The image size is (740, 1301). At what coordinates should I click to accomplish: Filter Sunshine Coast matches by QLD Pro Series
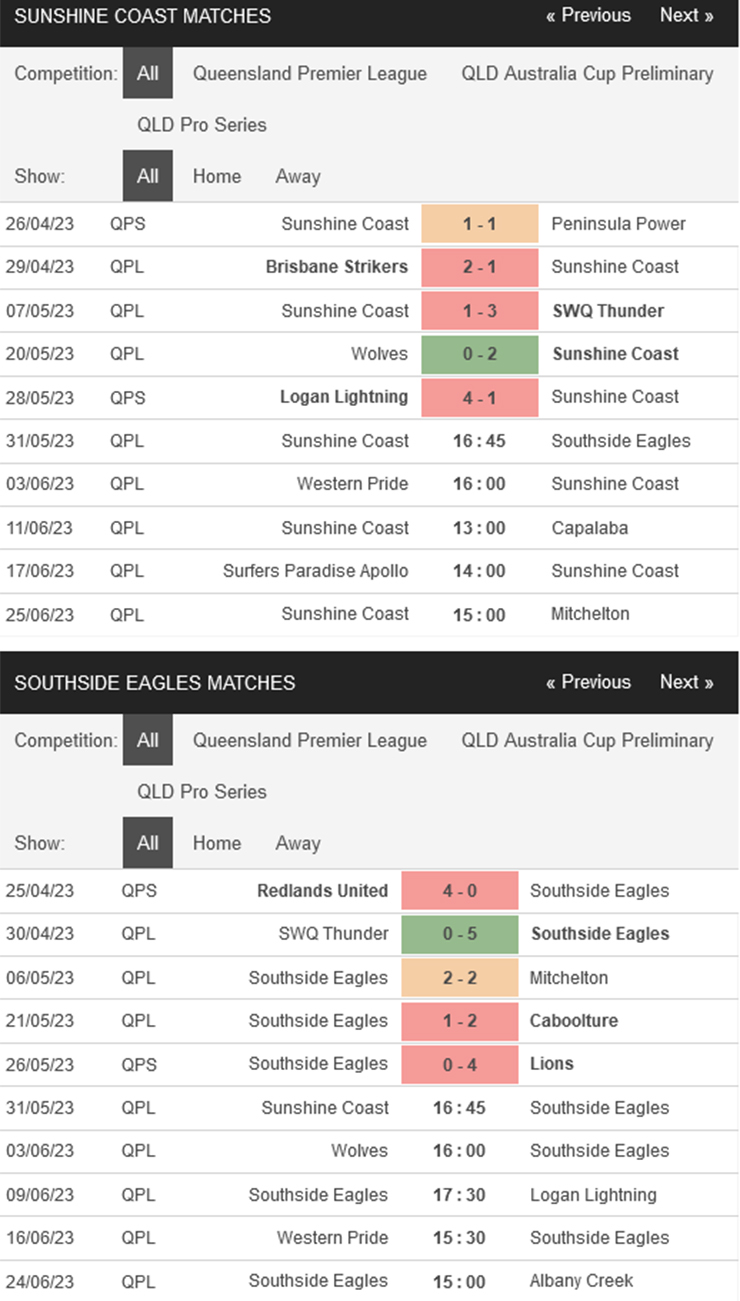click(201, 125)
